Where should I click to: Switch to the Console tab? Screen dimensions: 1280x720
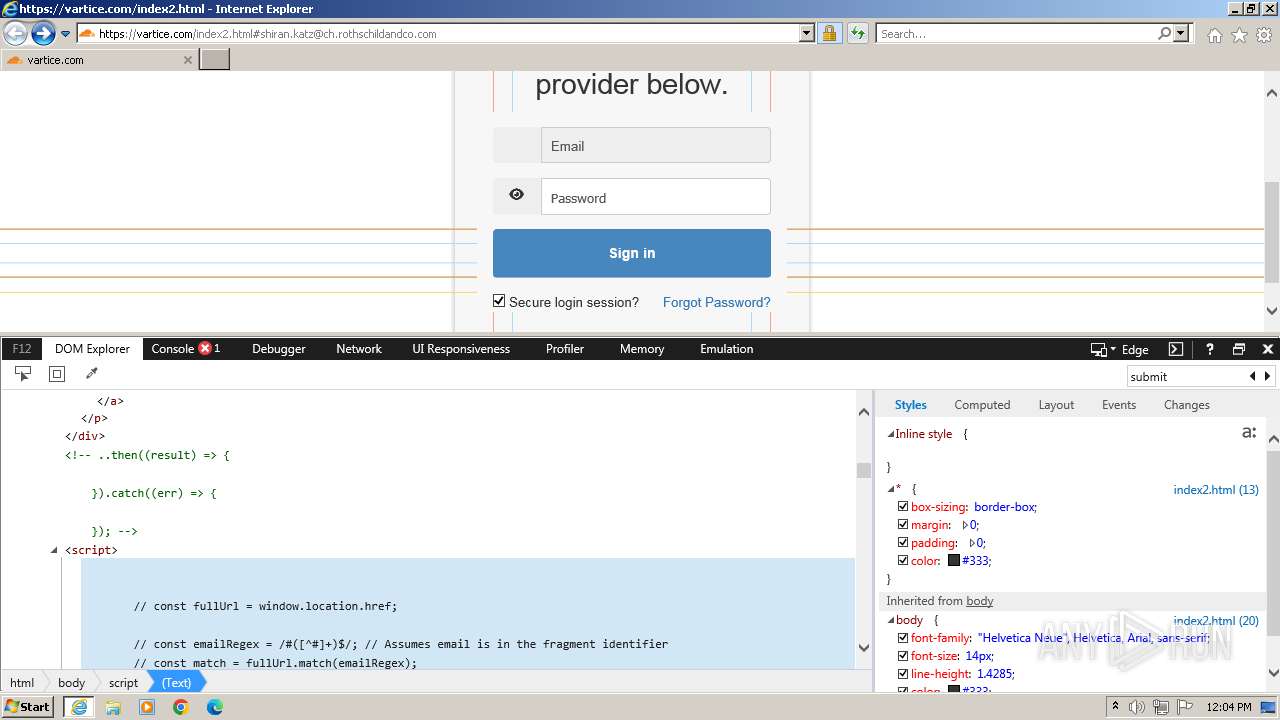(185, 349)
